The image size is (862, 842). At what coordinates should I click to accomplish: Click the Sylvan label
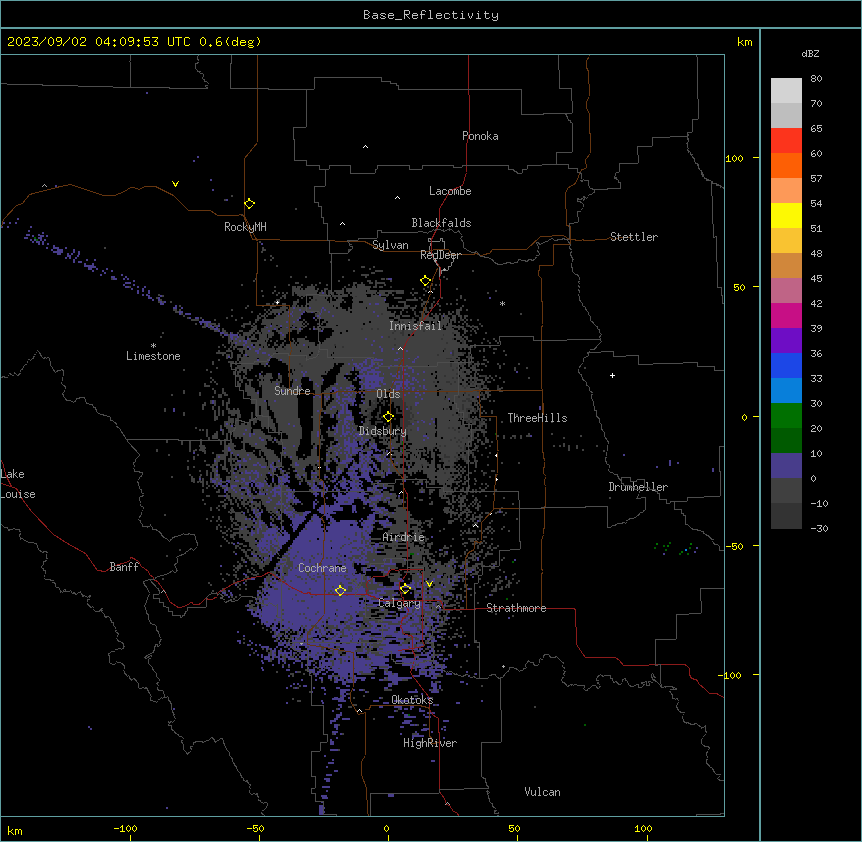390,245
